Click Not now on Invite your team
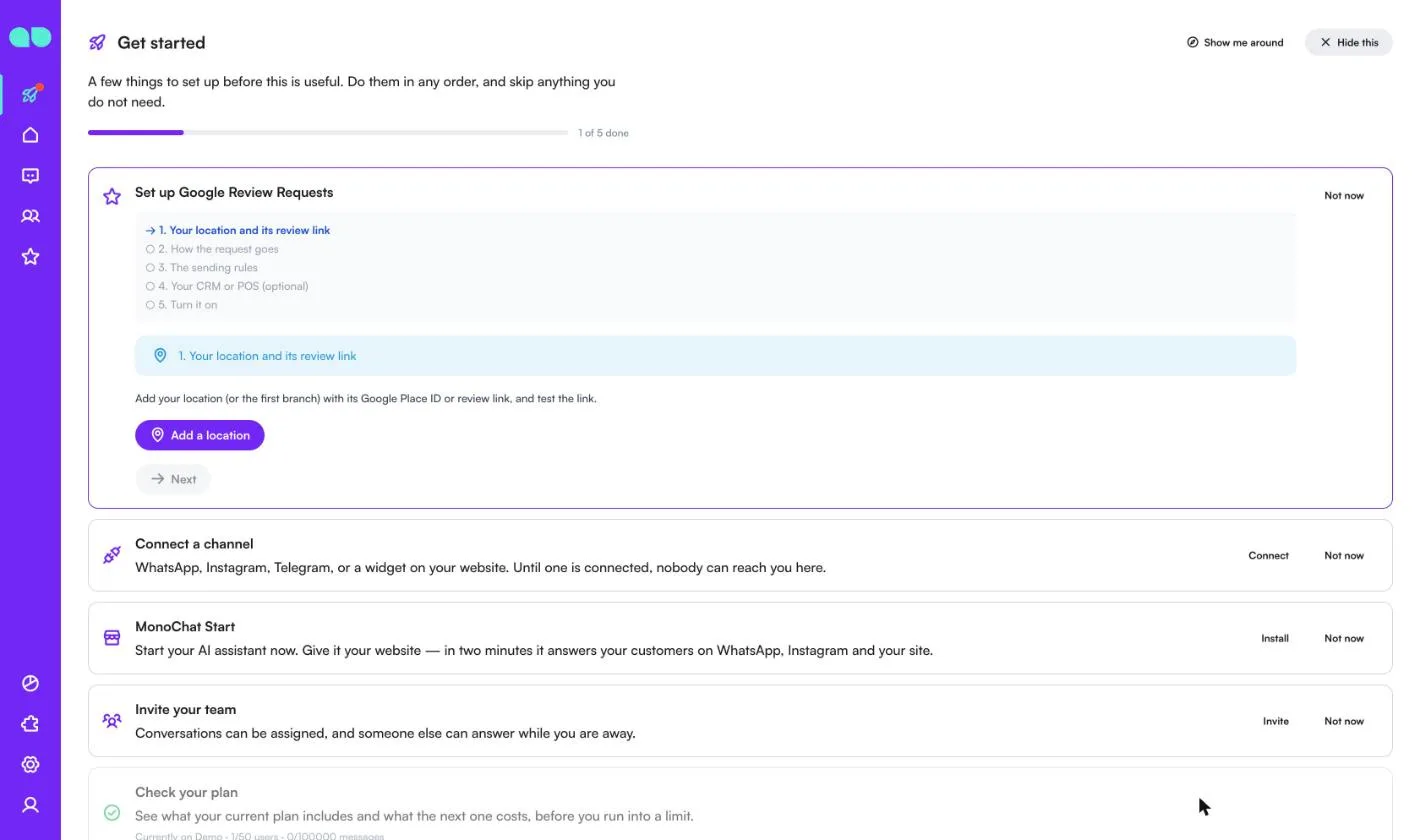This screenshot has height=840, width=1420. point(1344,721)
